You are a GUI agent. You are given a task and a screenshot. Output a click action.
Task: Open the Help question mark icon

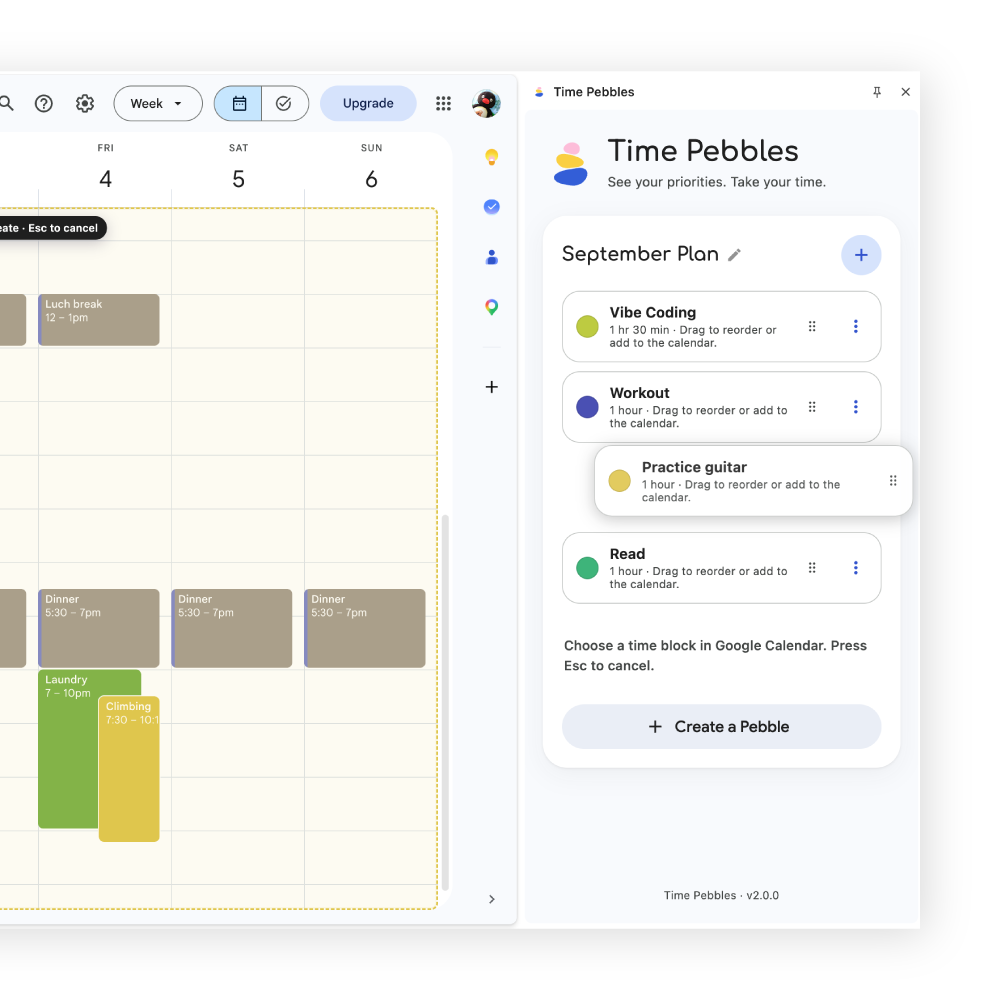click(x=43, y=103)
